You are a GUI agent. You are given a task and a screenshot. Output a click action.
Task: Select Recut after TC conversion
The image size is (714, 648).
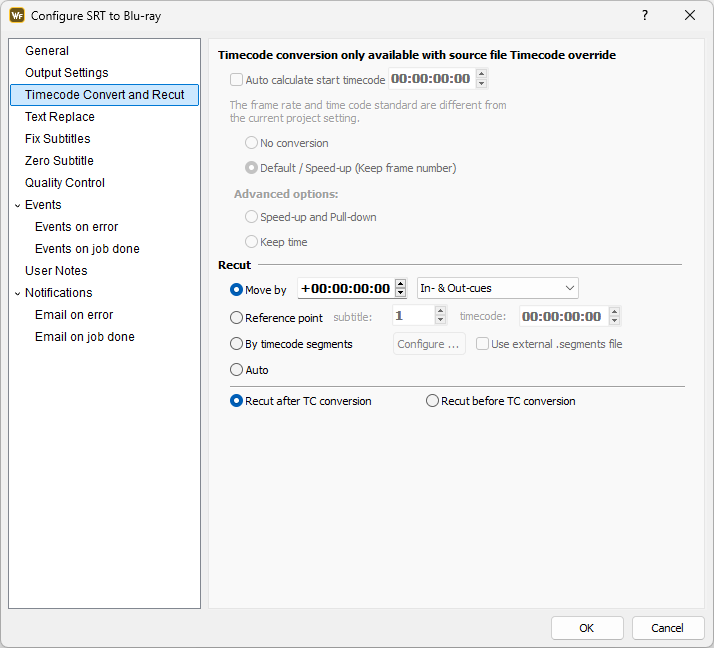[237, 401]
